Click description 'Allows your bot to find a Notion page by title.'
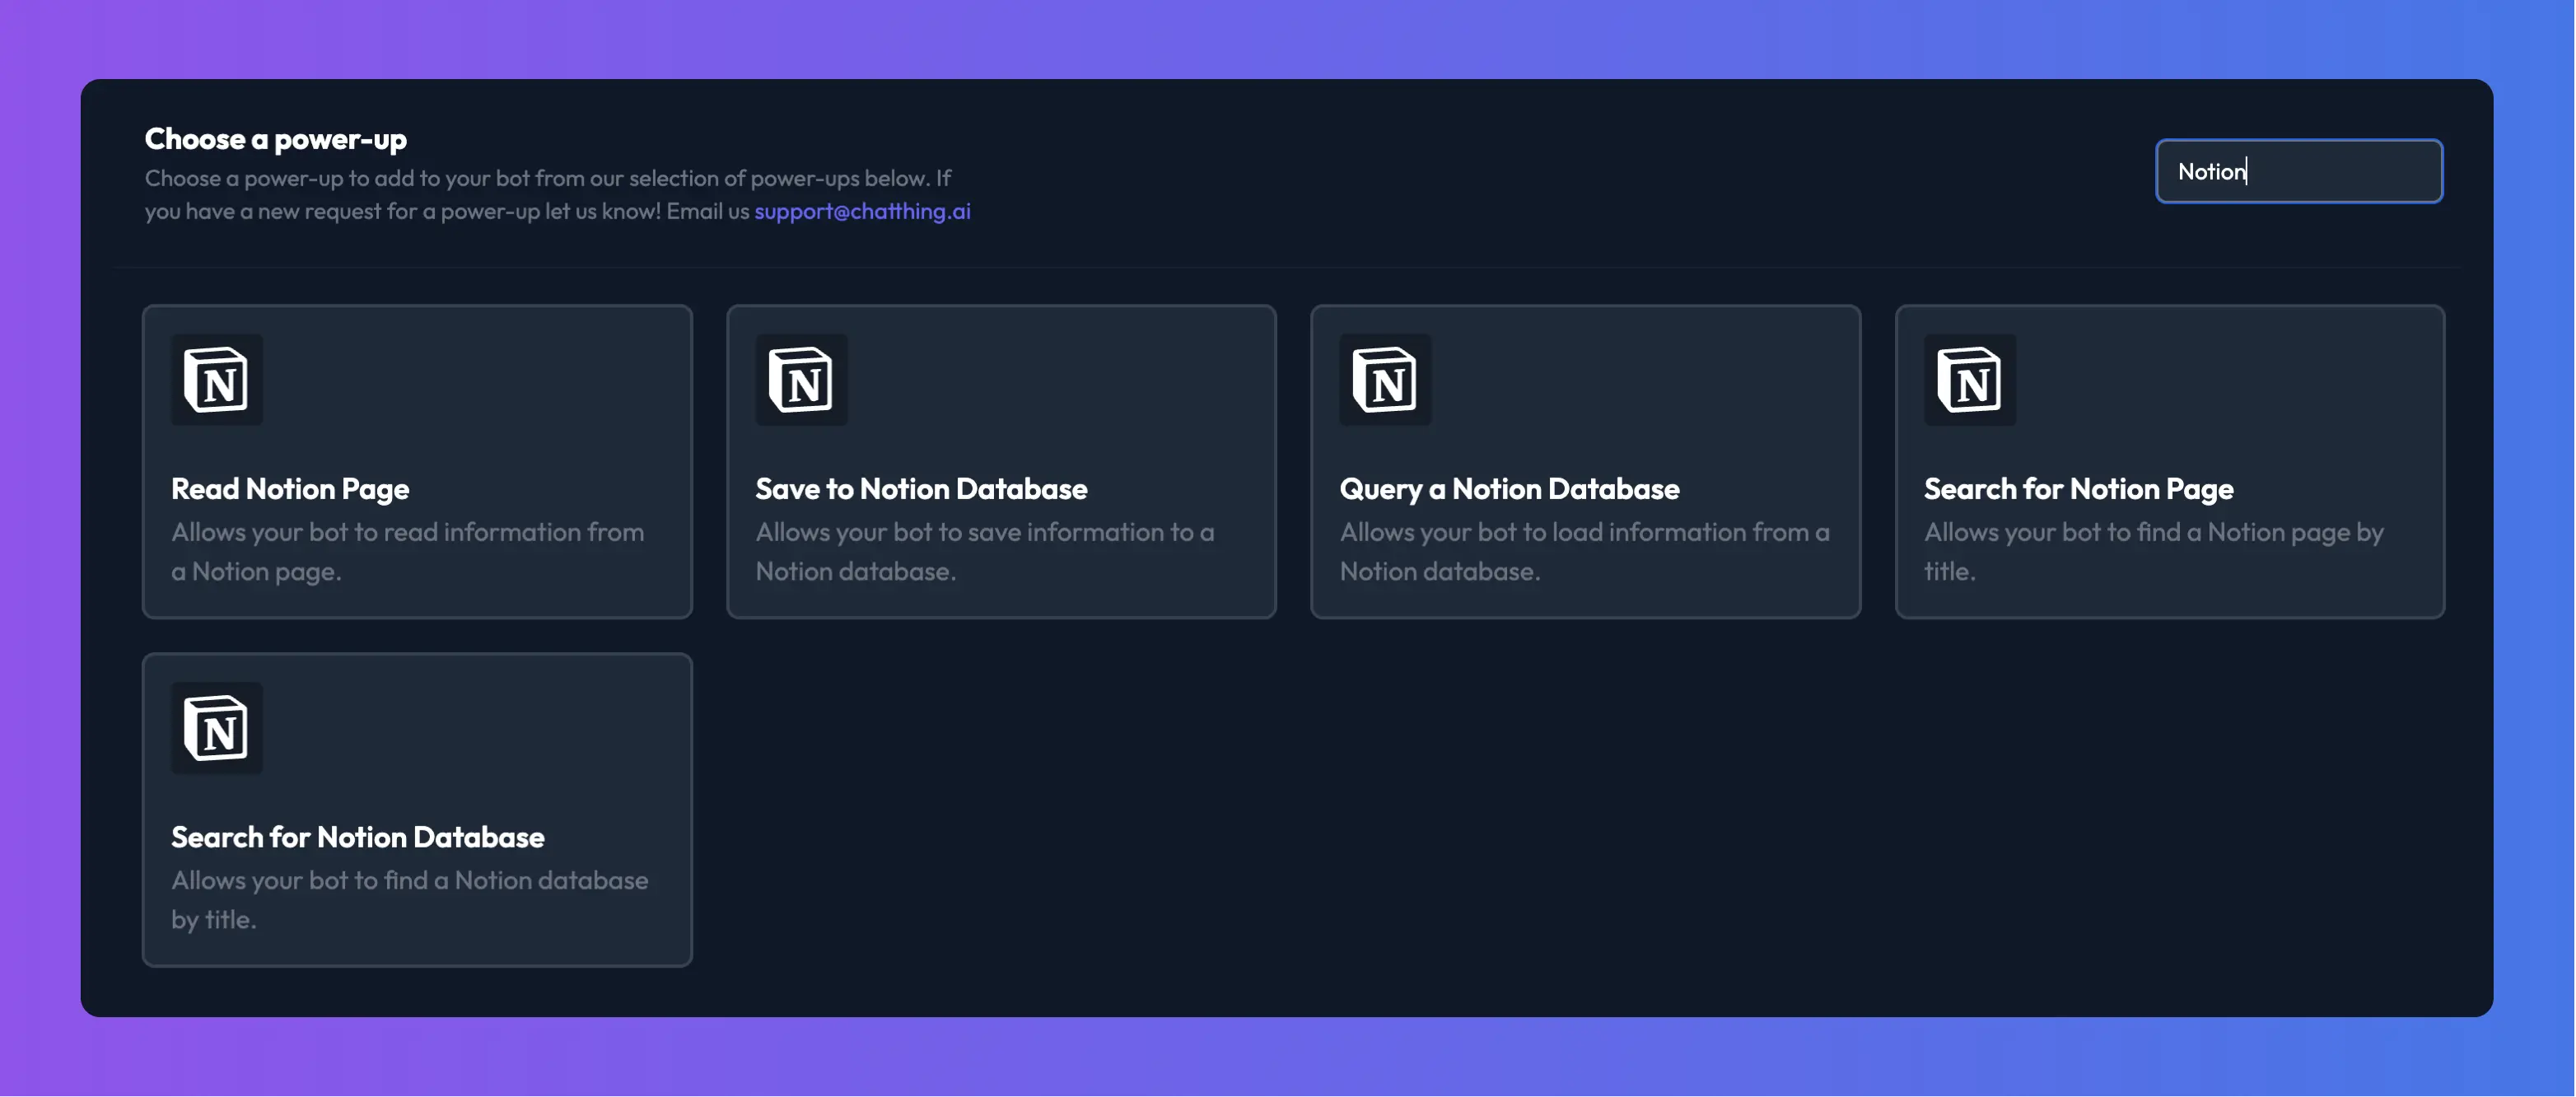This screenshot has width=2576, height=1097. coord(2154,552)
